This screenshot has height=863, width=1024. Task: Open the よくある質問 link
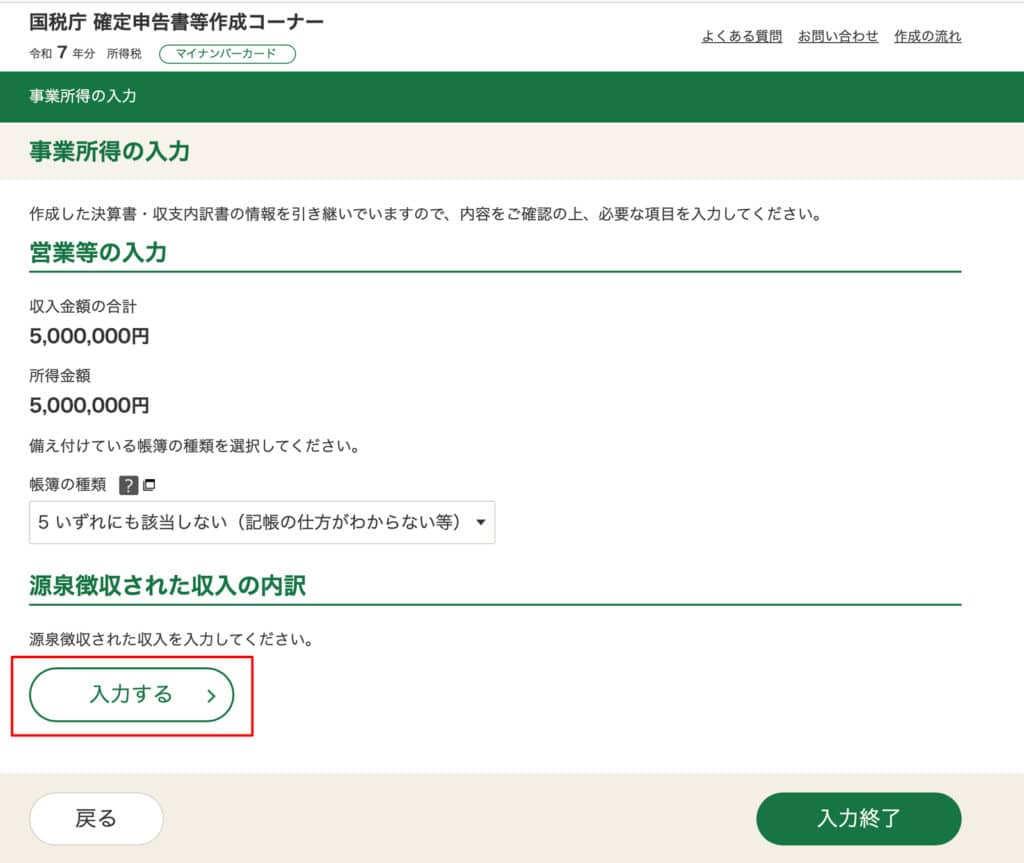coord(742,36)
